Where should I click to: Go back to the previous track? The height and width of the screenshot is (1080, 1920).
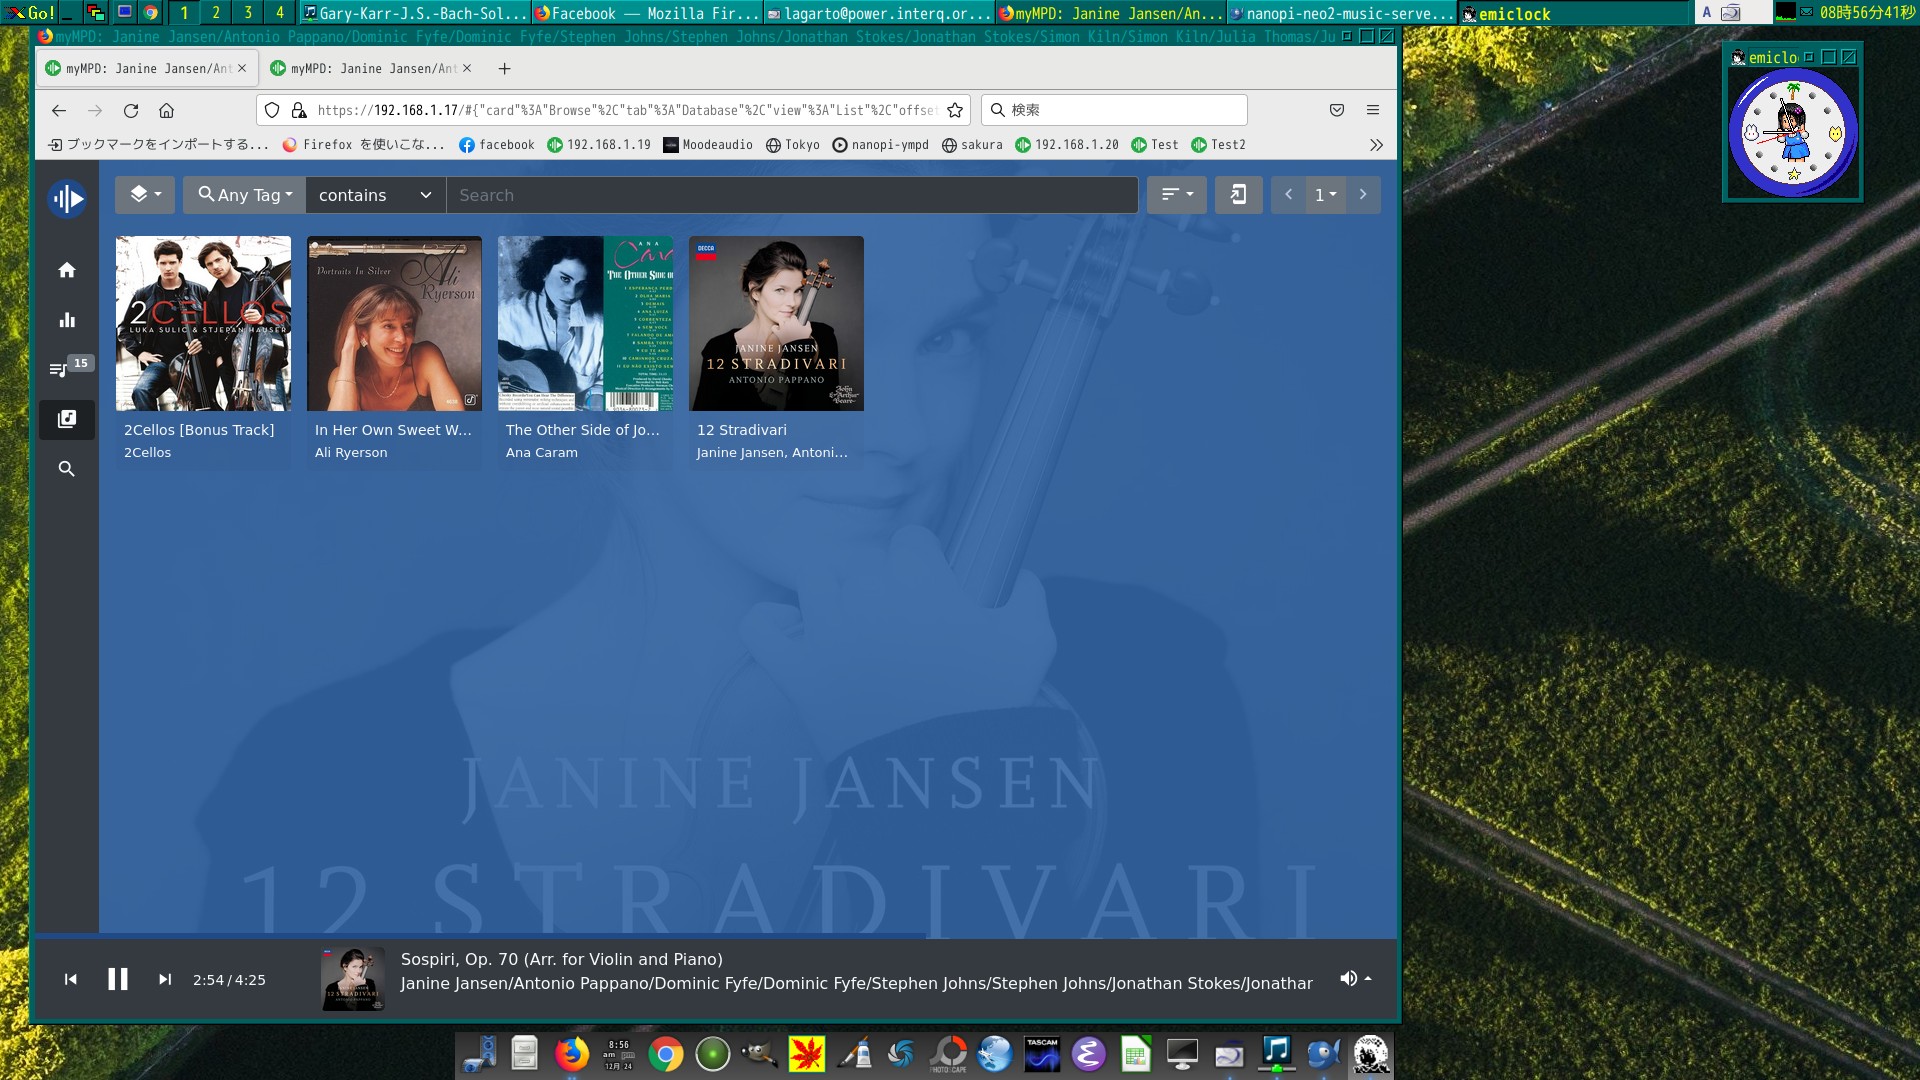(x=71, y=980)
